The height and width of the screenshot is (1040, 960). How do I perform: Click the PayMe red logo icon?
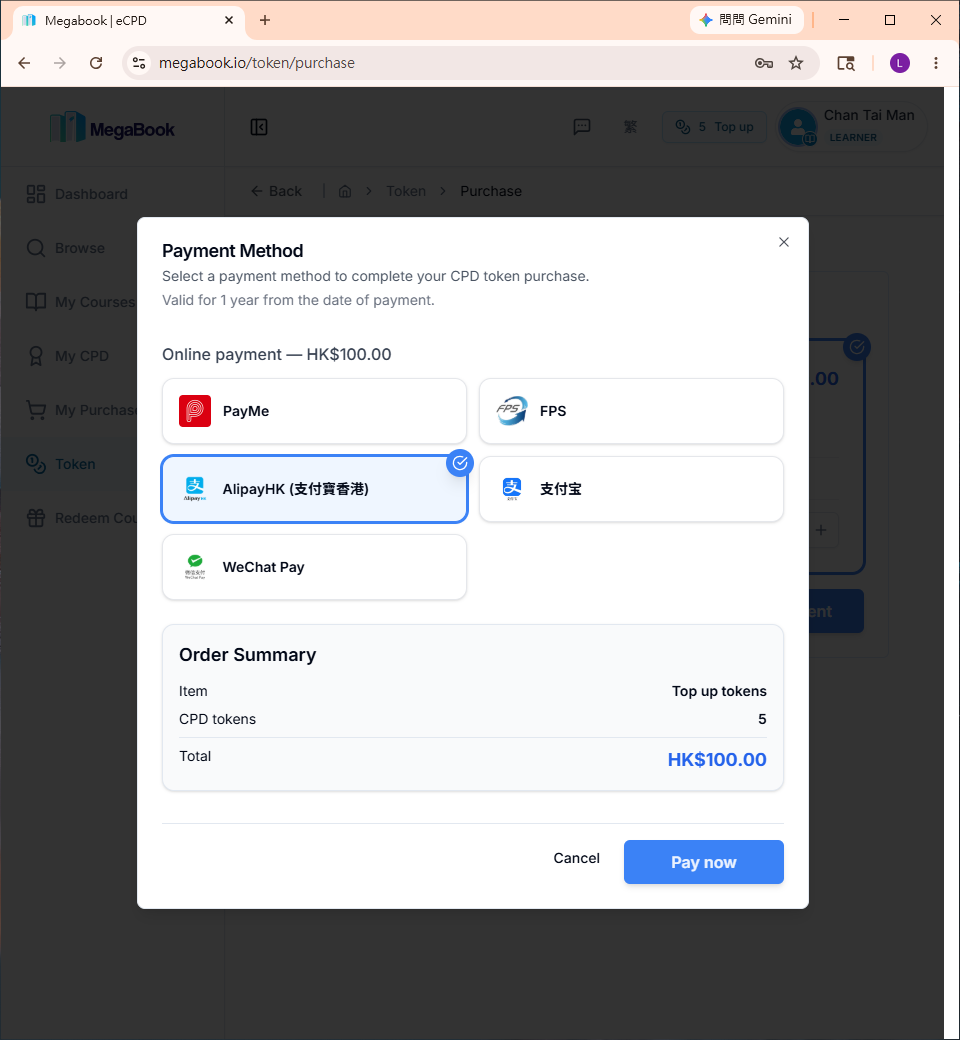point(195,411)
